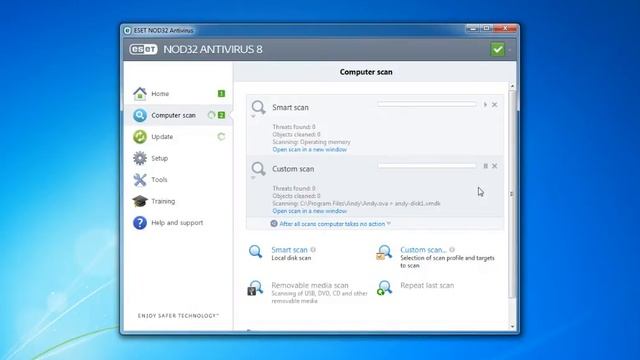Click 'Scanning: Operating memory' status text

(311, 142)
